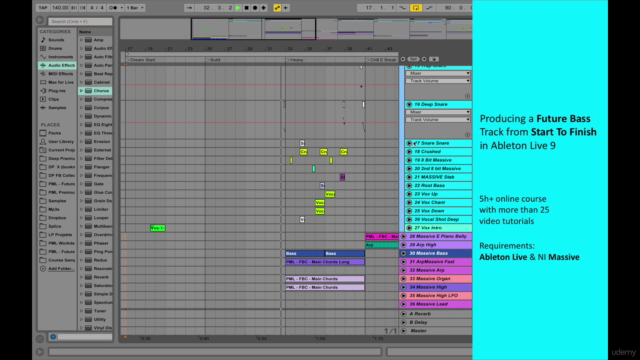This screenshot has height=360, width=640.
Task: Select the Clips category
Action: (53, 99)
